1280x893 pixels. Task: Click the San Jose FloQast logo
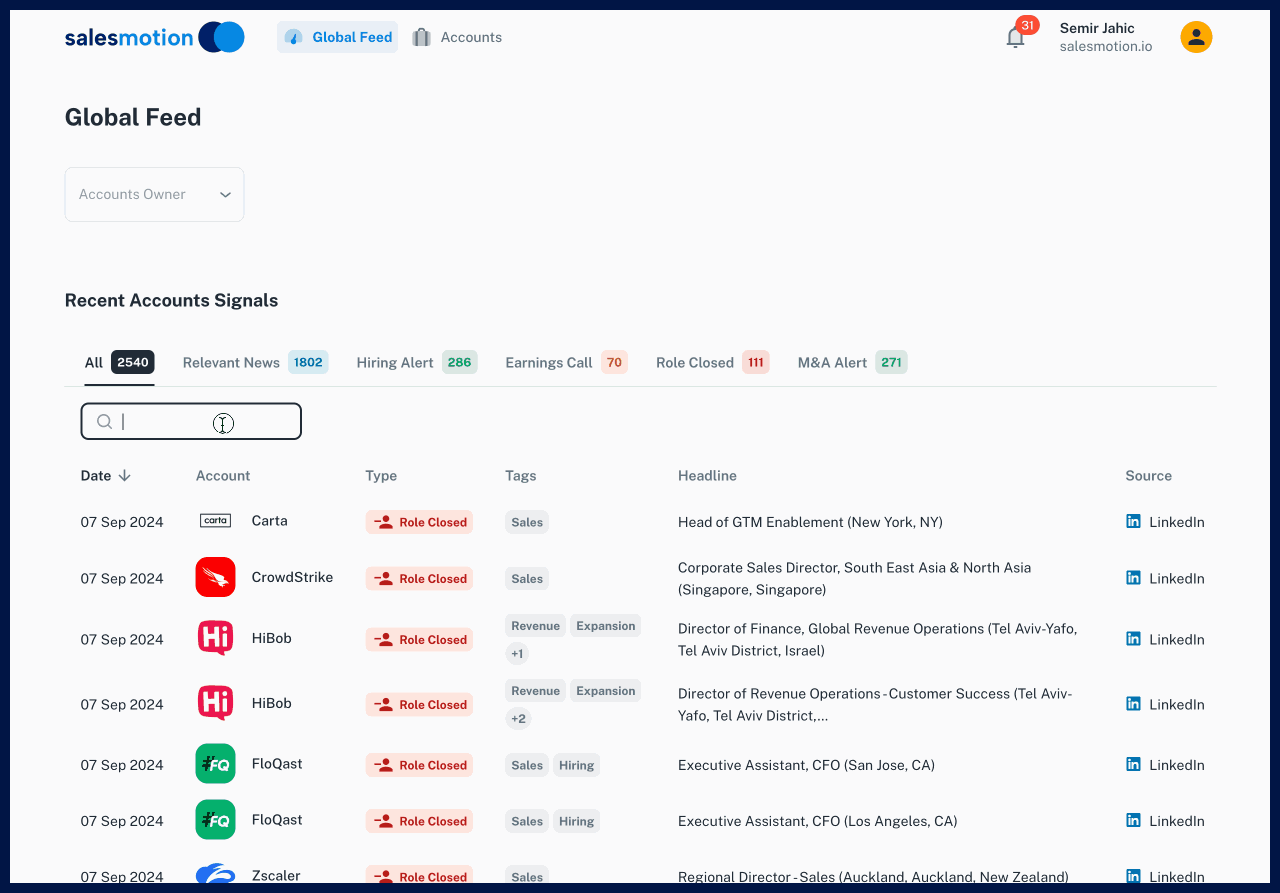[x=215, y=764]
